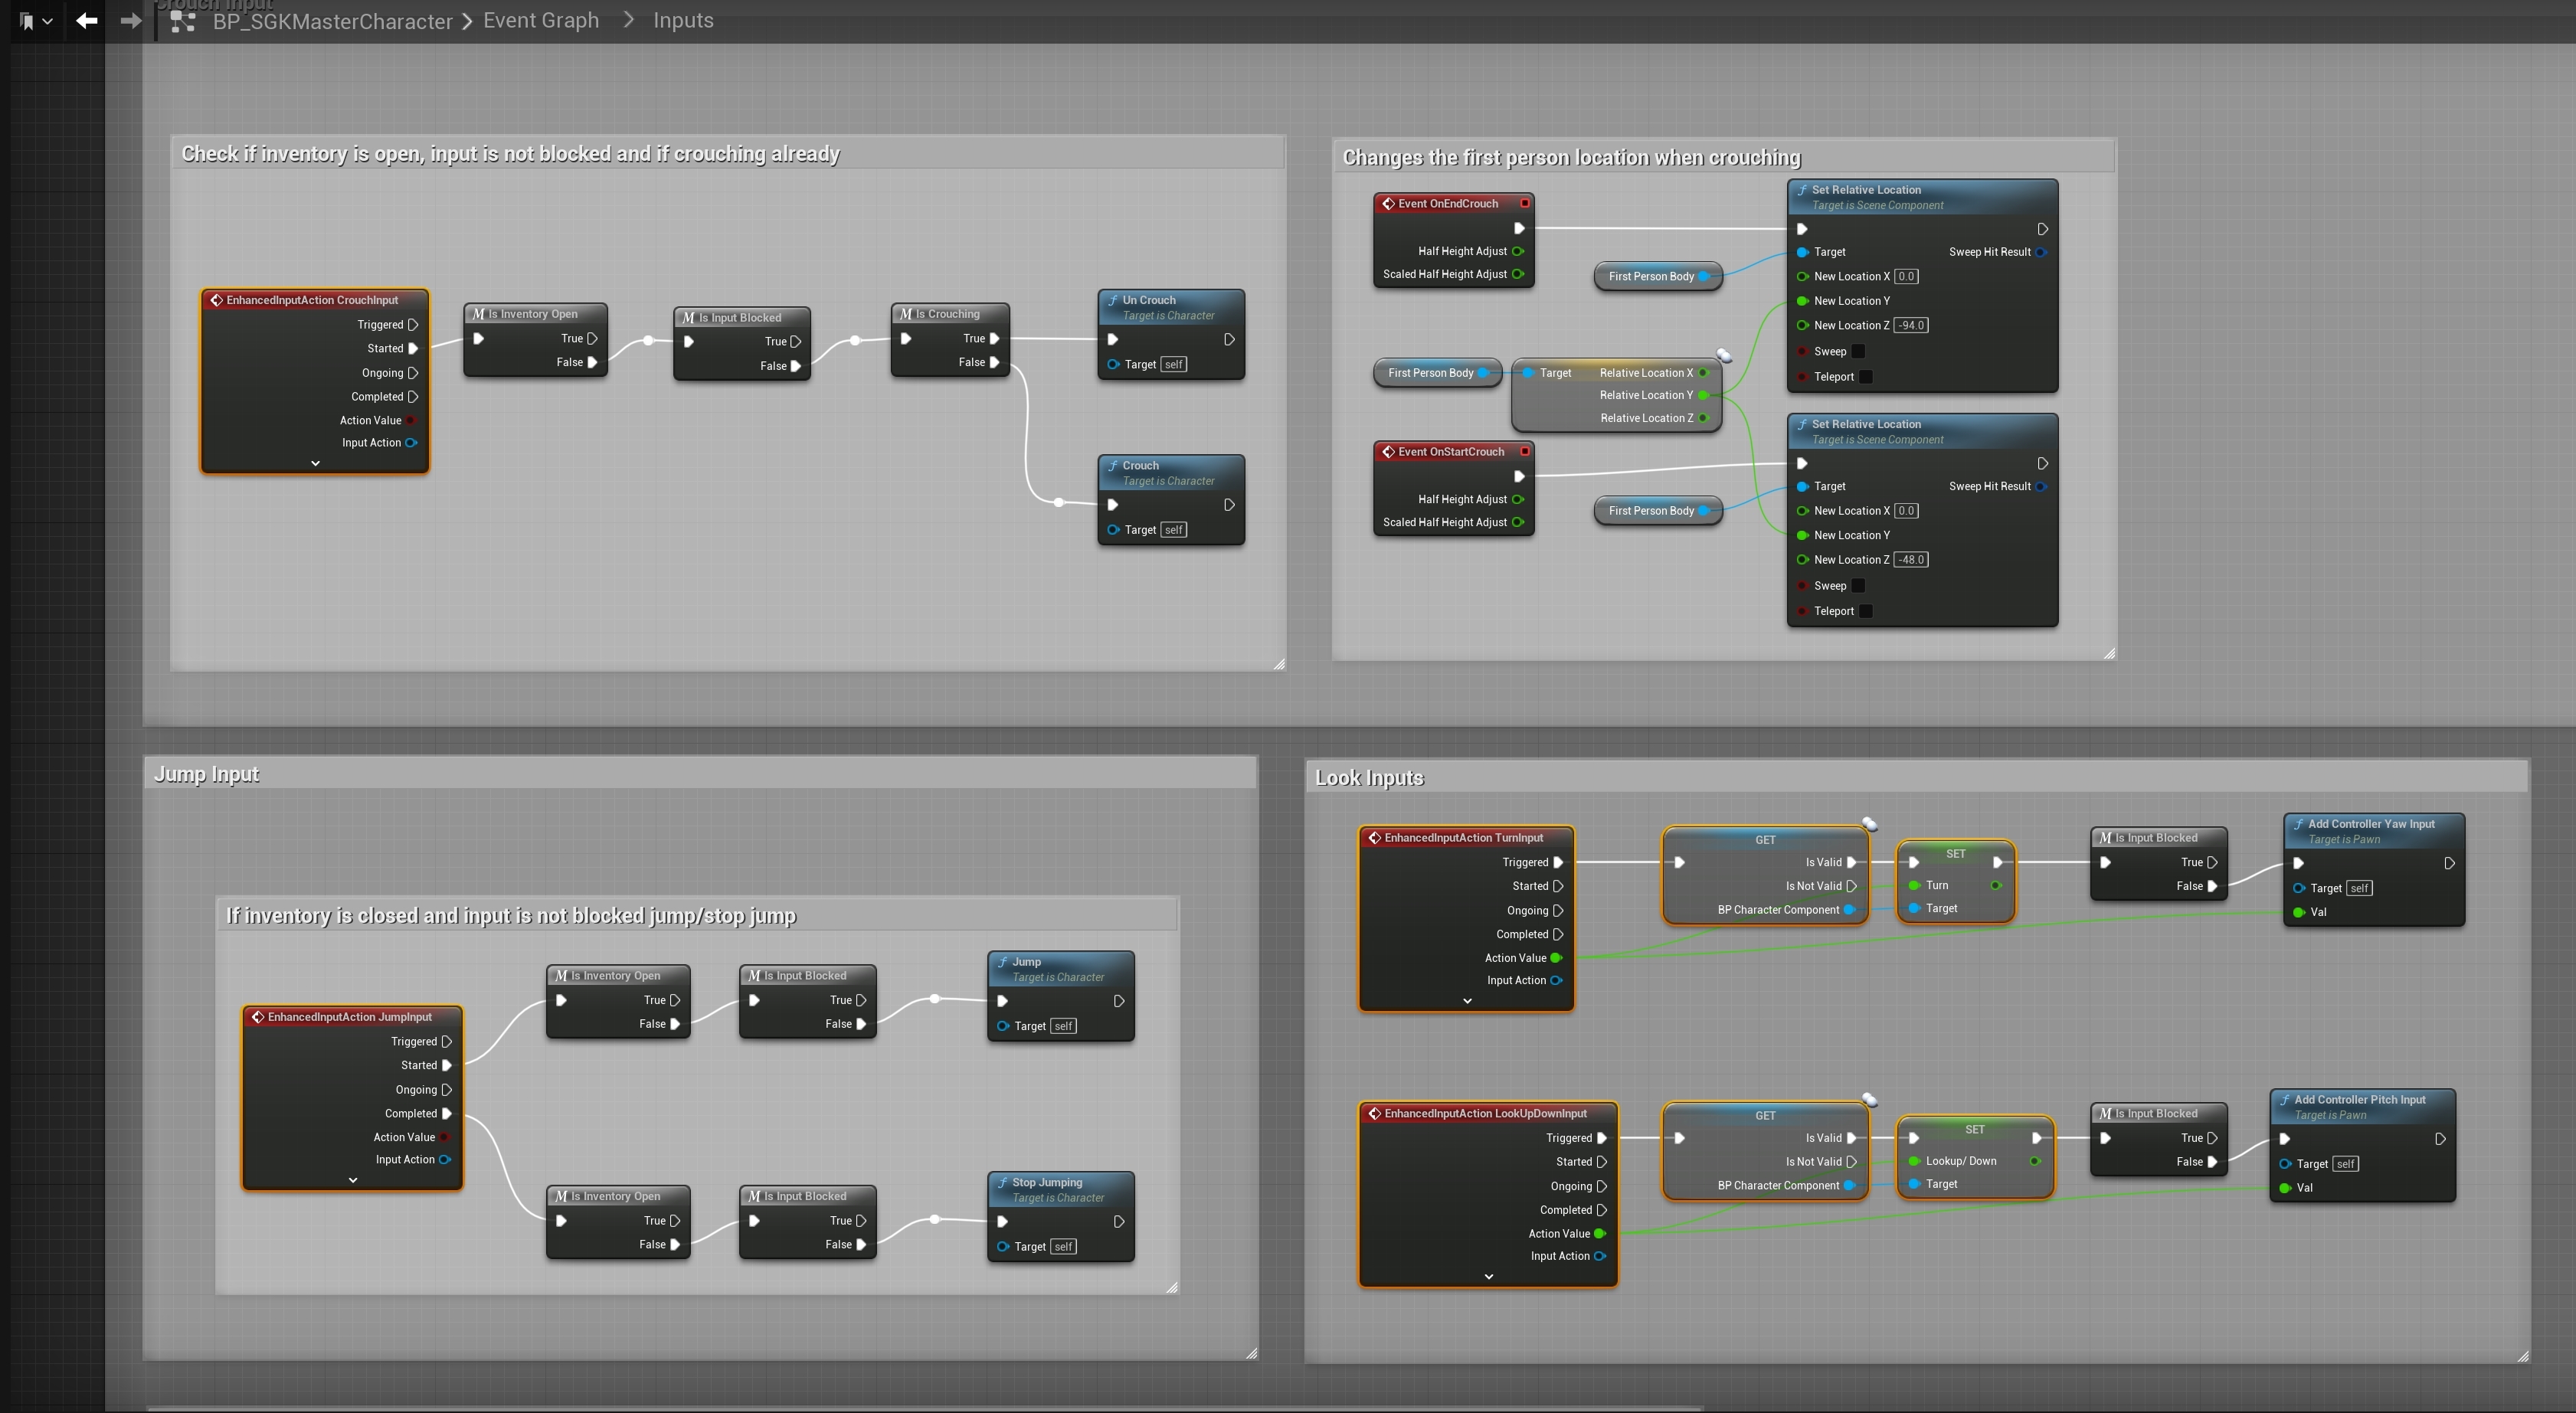Click the Event OnEndCrouch node event icon
This screenshot has width=2576, height=1413.
[1388, 203]
